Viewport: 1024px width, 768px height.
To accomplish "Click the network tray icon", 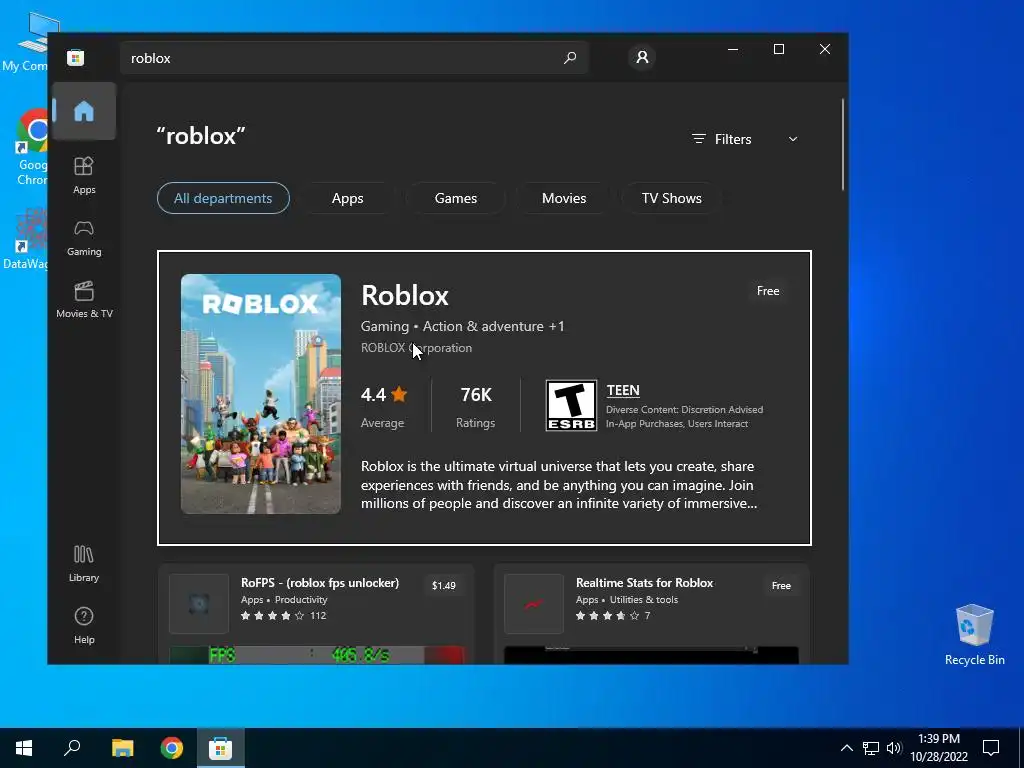I will 871,748.
